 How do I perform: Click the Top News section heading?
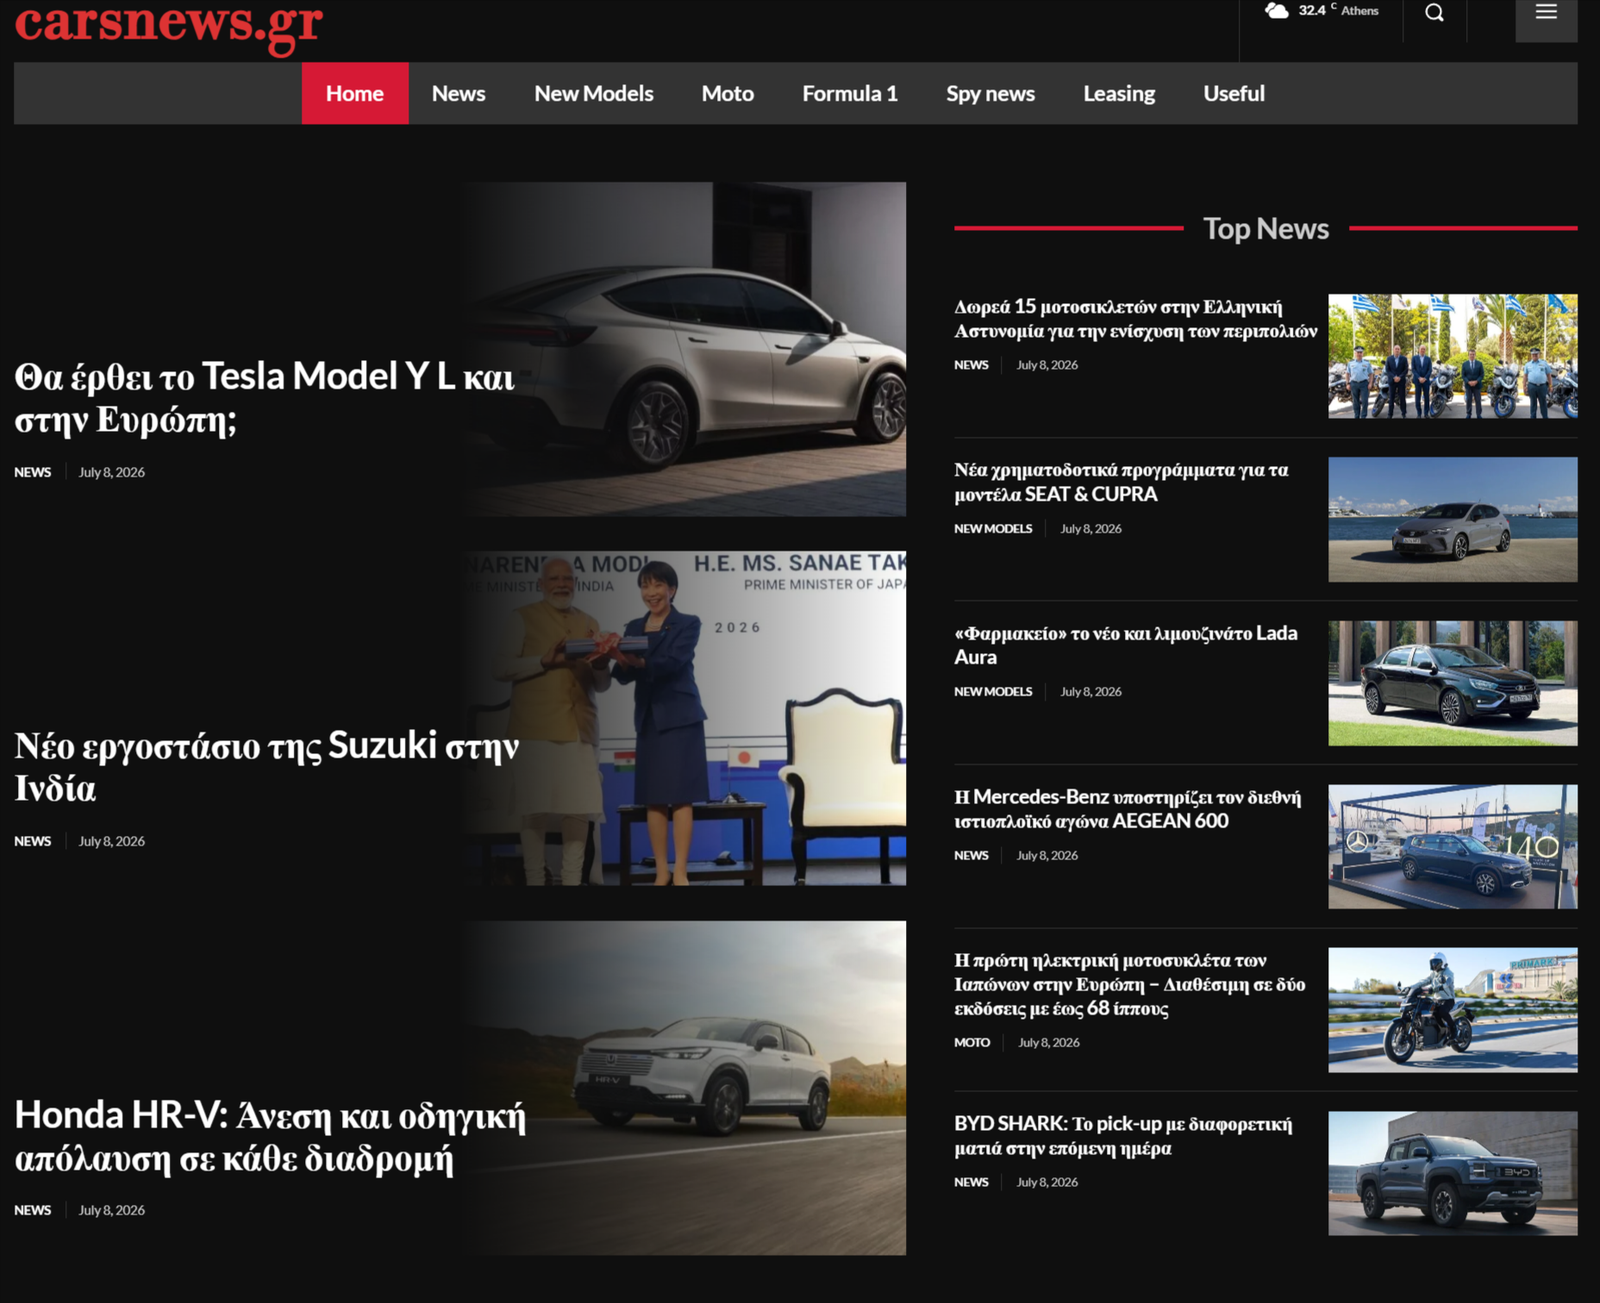pos(1266,229)
